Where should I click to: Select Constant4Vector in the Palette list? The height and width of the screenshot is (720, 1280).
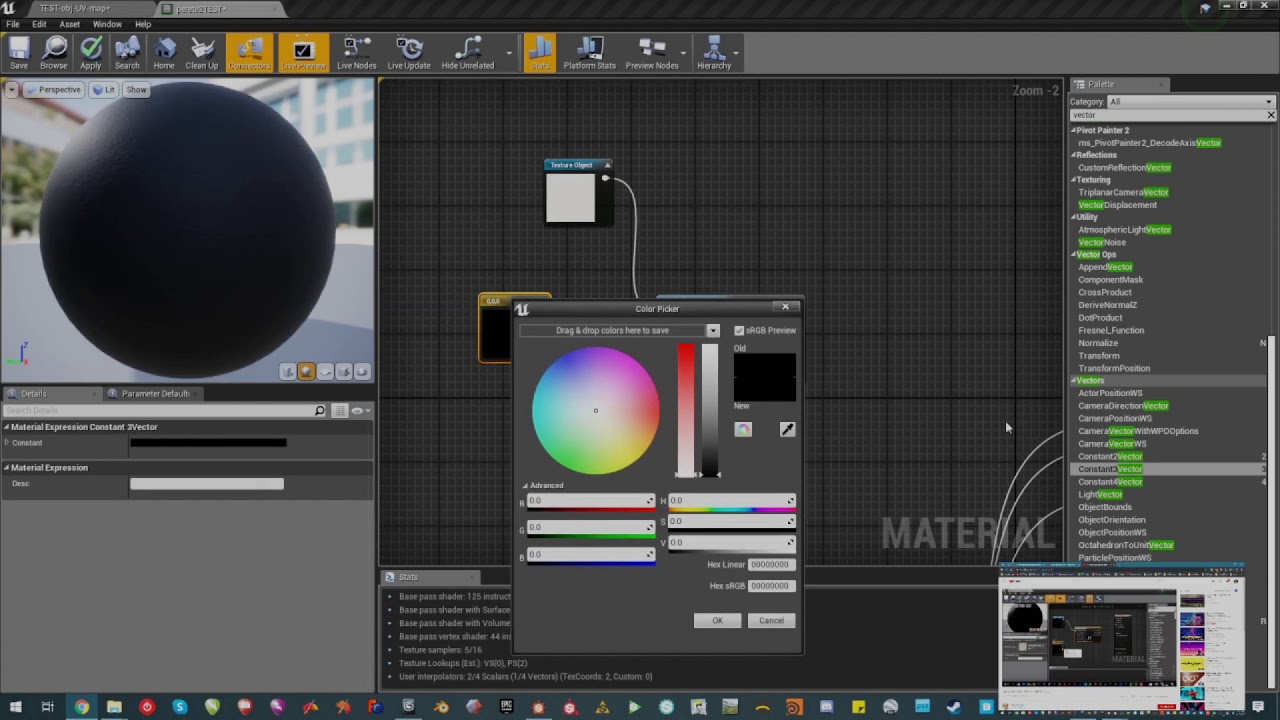tap(1110, 482)
